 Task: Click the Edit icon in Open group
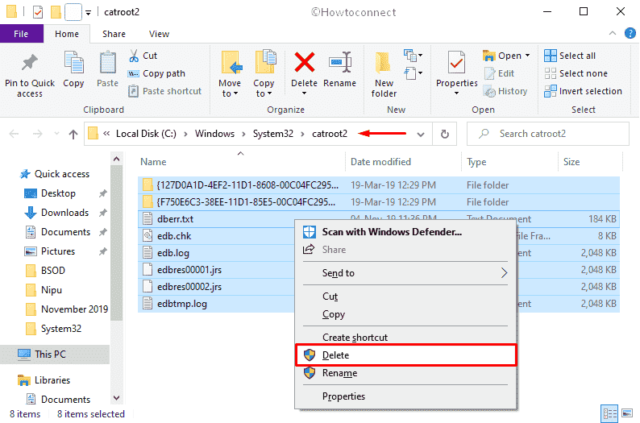489,73
